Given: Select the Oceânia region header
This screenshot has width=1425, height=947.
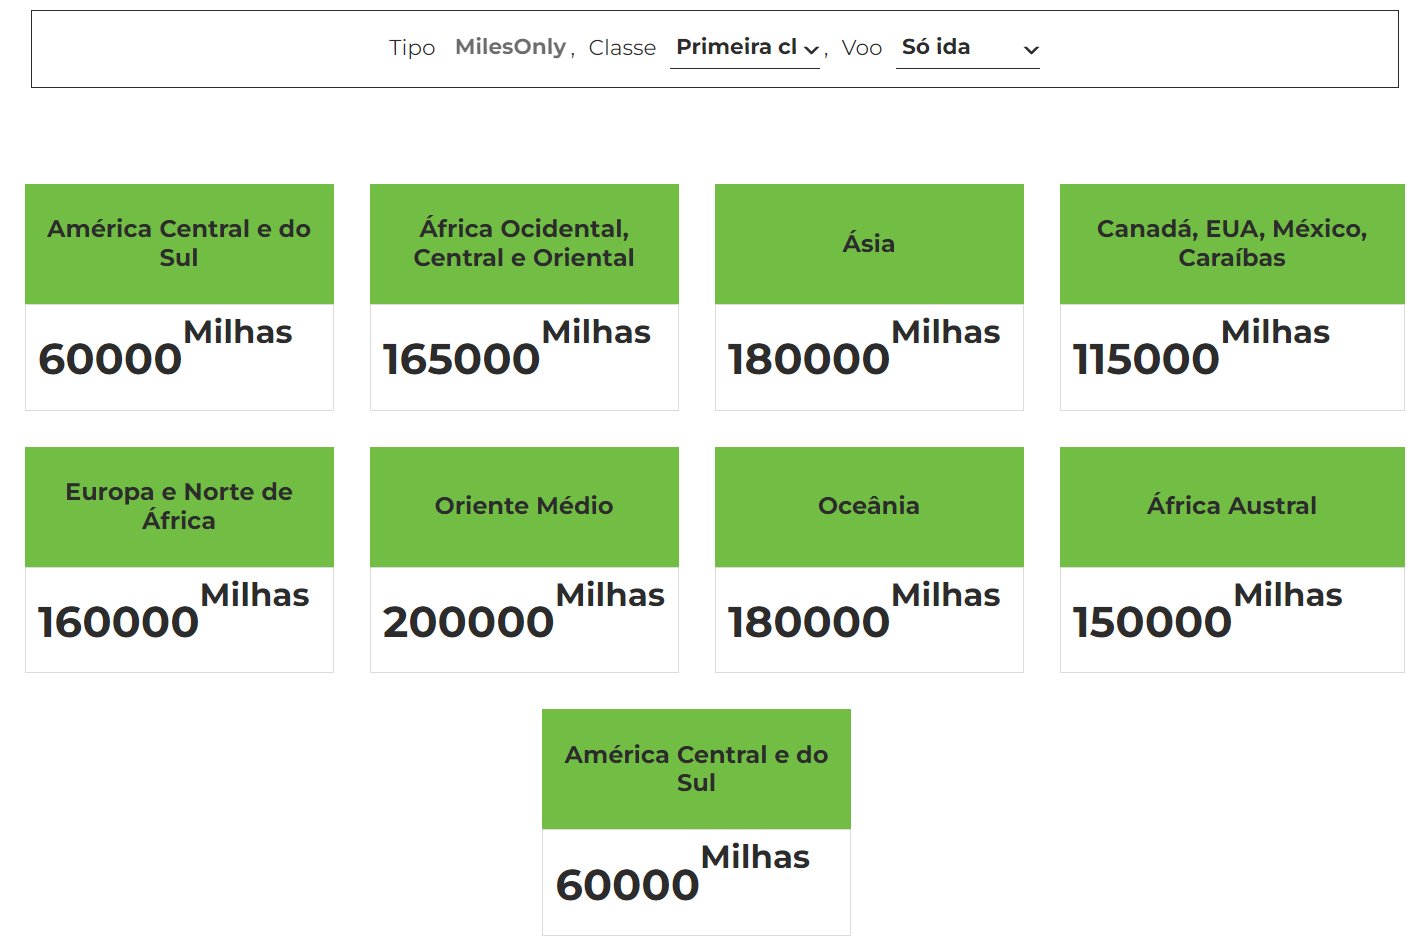Looking at the screenshot, I should [x=869, y=506].
